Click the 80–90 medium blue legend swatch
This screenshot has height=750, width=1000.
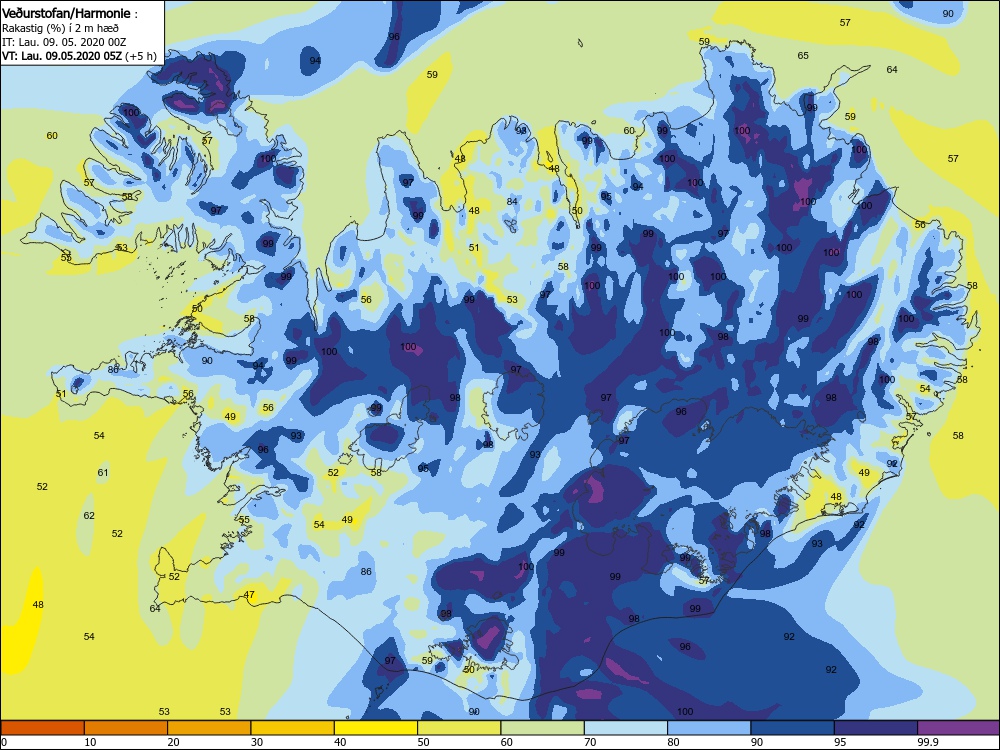(x=709, y=728)
